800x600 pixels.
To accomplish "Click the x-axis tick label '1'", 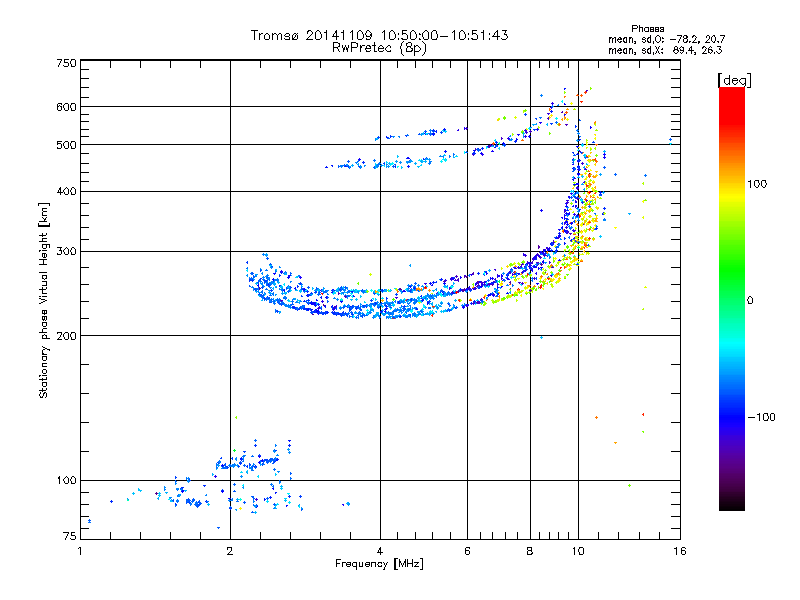I will click(x=80, y=551).
